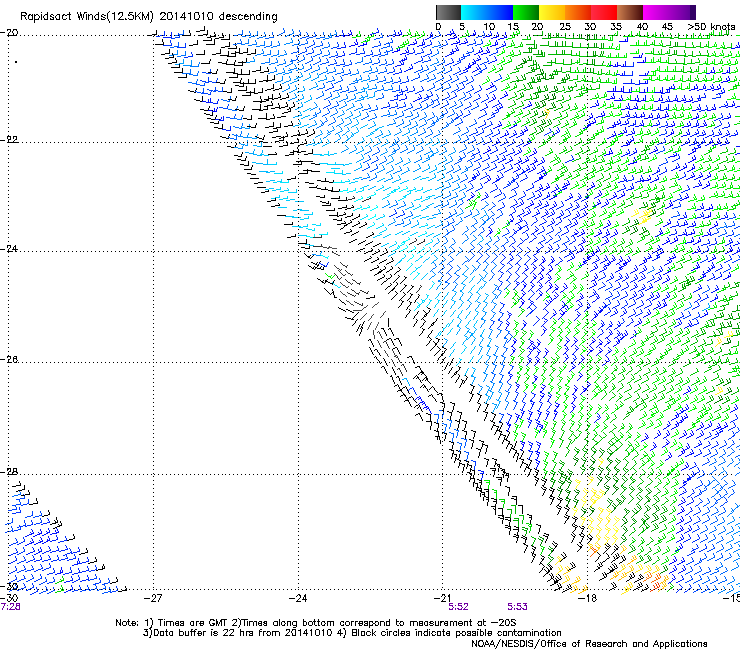Screen dimensions: 740x650
Task: Click the '5:52' swath time label
Action: (458, 607)
